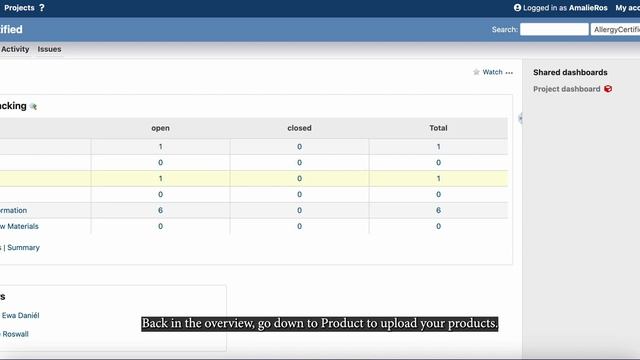Click the open count 1 in first row
The height and width of the screenshot is (360, 640).
pos(160,147)
